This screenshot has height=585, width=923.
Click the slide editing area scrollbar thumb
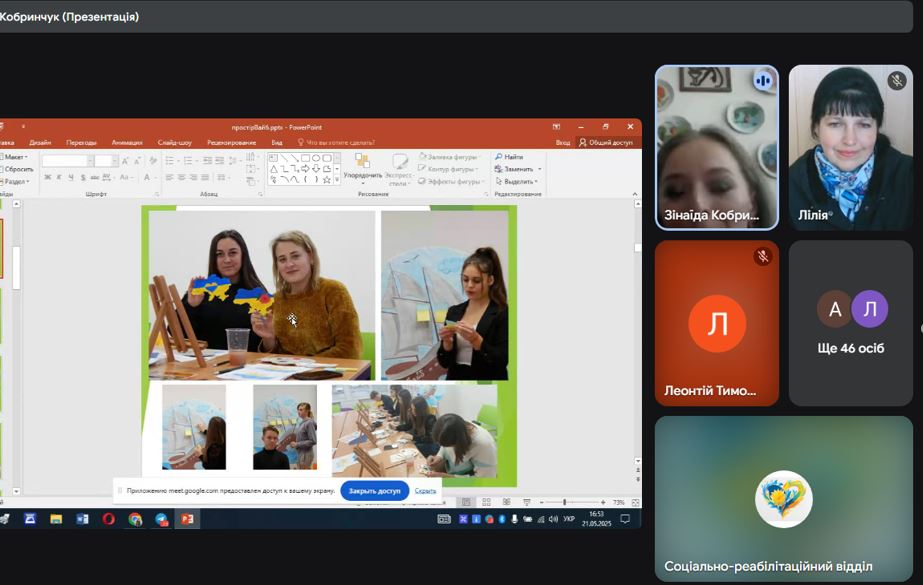point(638,248)
